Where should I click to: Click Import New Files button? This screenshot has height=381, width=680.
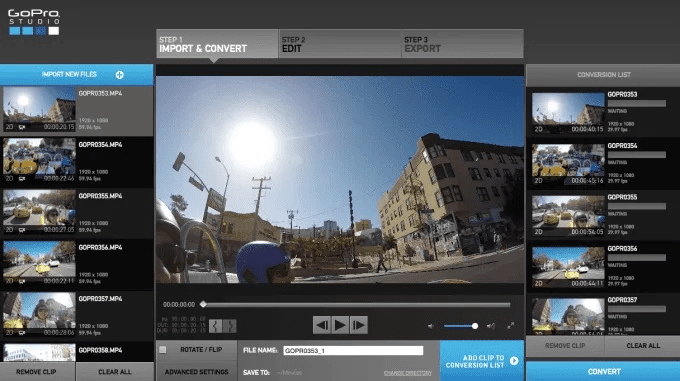click(x=76, y=75)
